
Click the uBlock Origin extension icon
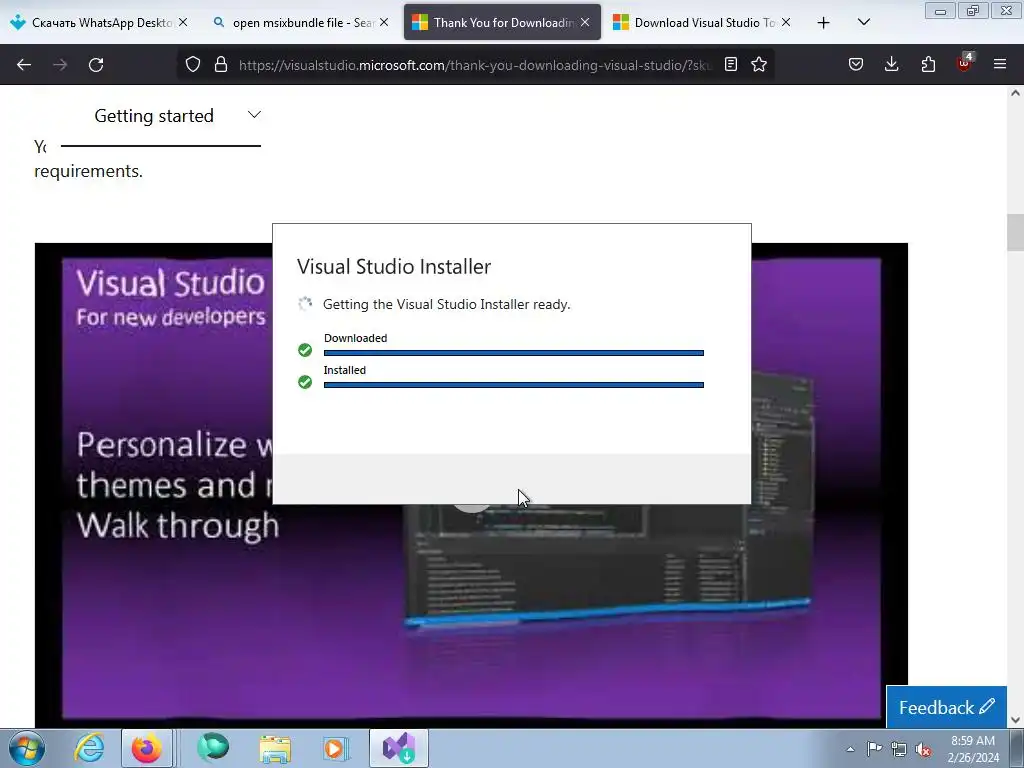coord(964,63)
